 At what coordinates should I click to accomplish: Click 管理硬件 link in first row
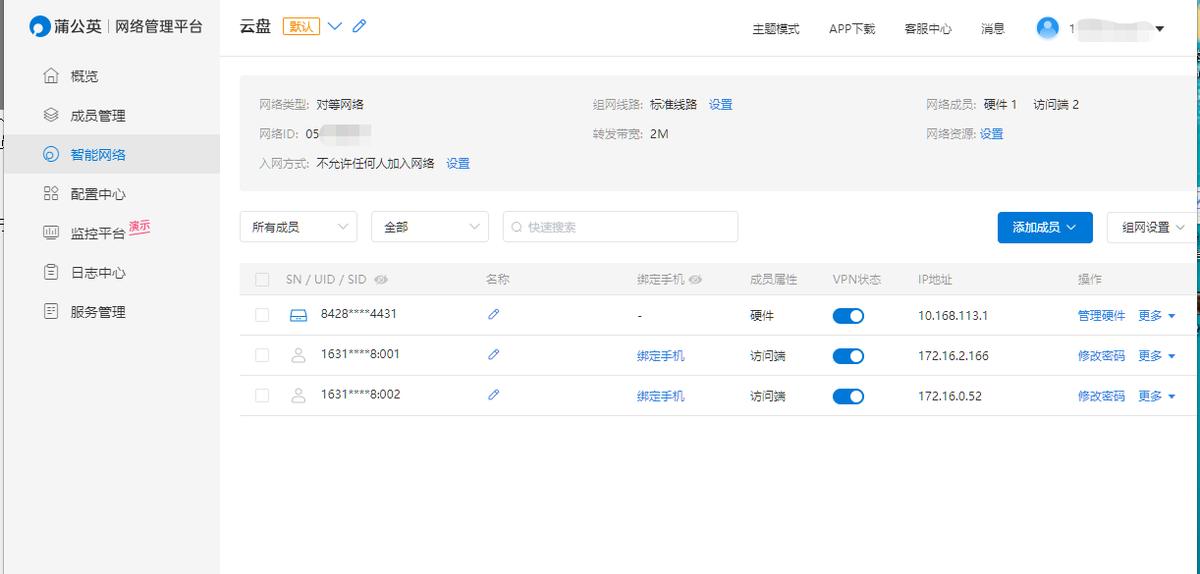click(1101, 316)
